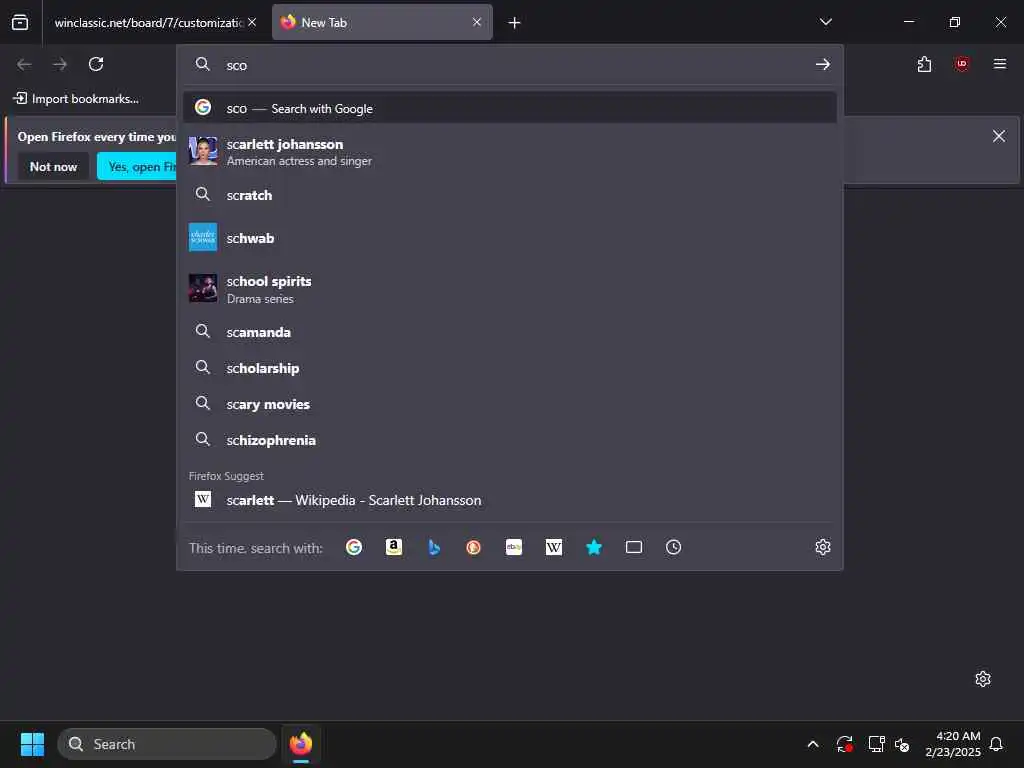Search this time with Amazon icon
The height and width of the screenshot is (768, 1024).
(394, 547)
